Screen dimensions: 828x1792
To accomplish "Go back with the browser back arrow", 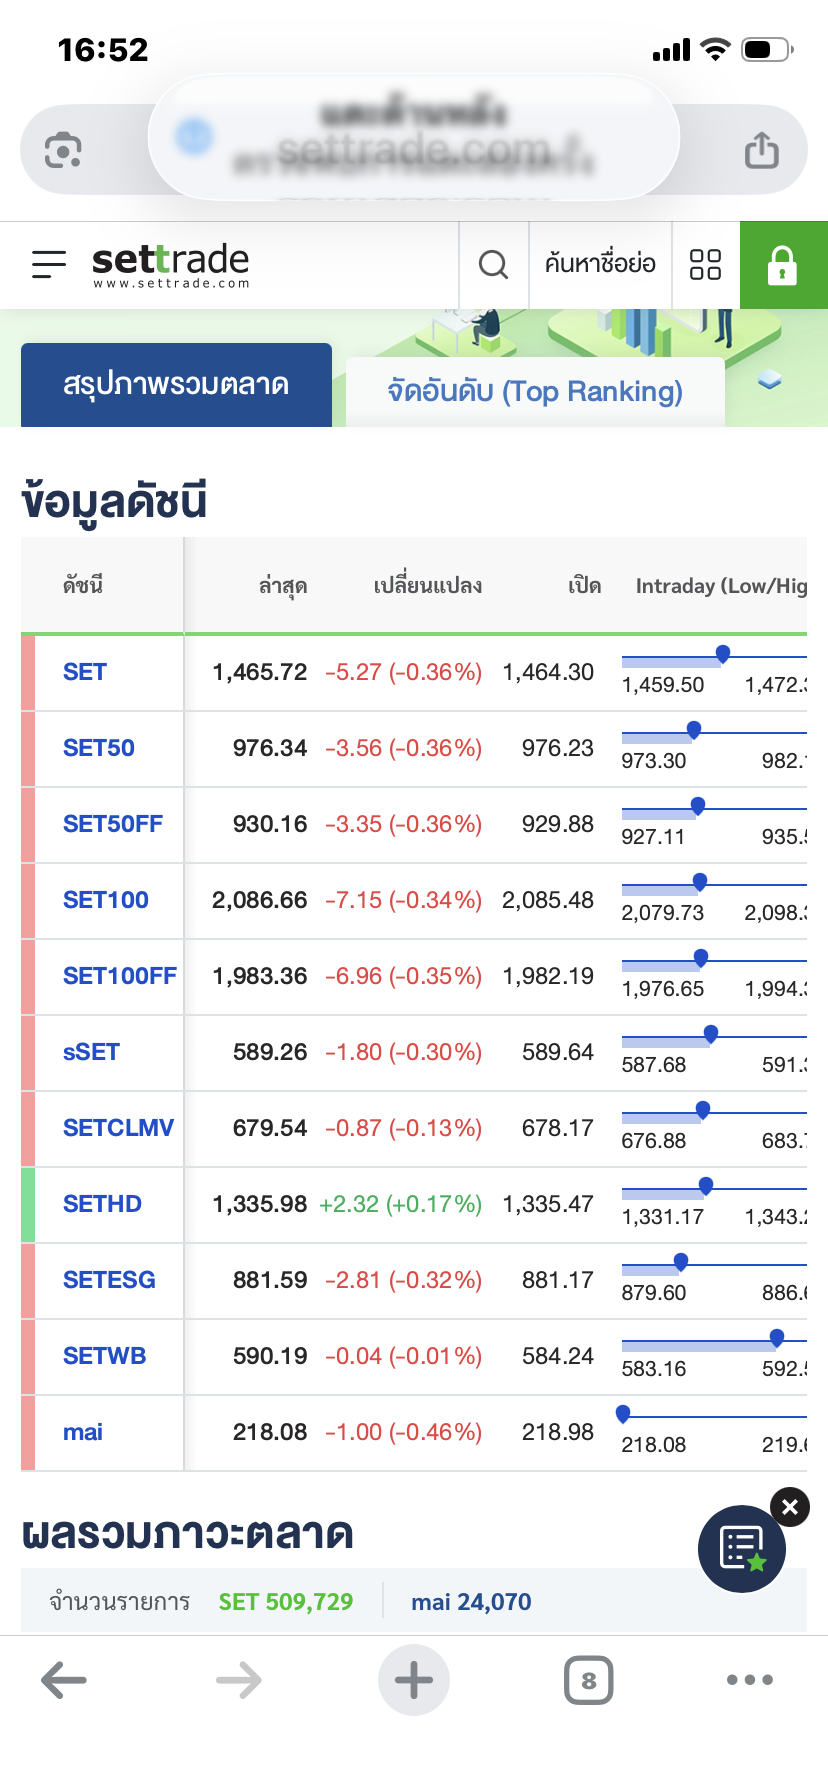I will (64, 1680).
